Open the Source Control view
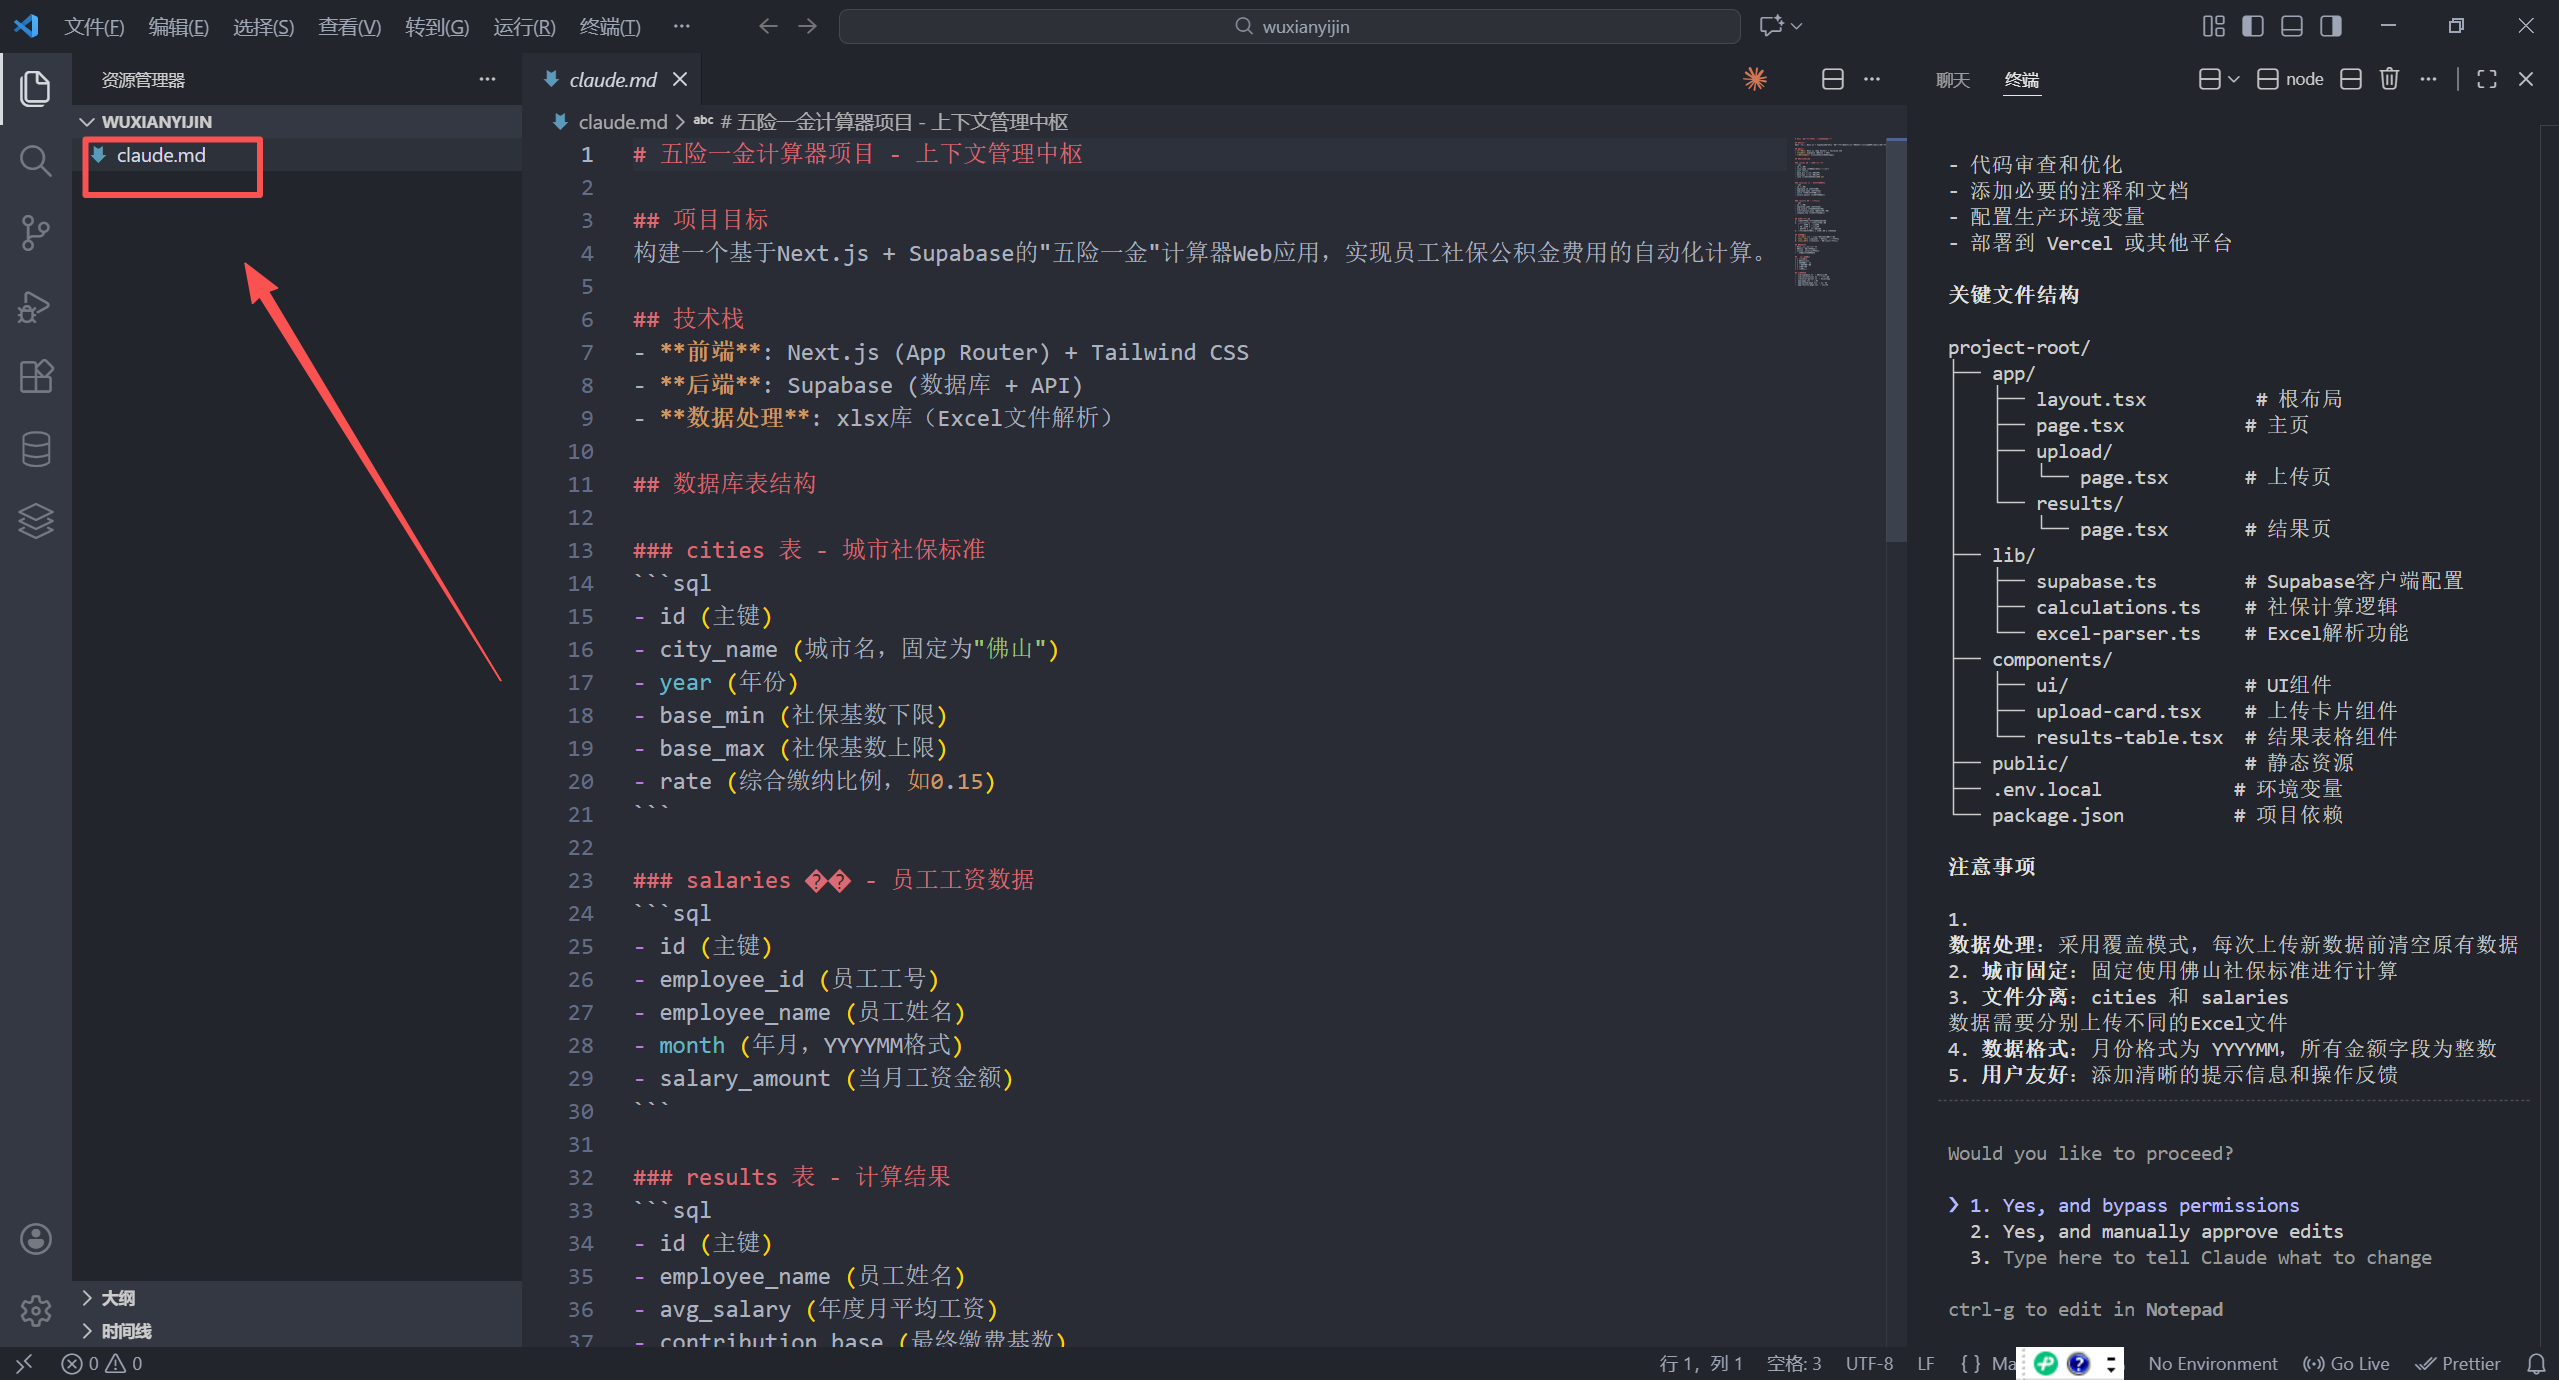The height and width of the screenshot is (1380, 2559). click(35, 233)
